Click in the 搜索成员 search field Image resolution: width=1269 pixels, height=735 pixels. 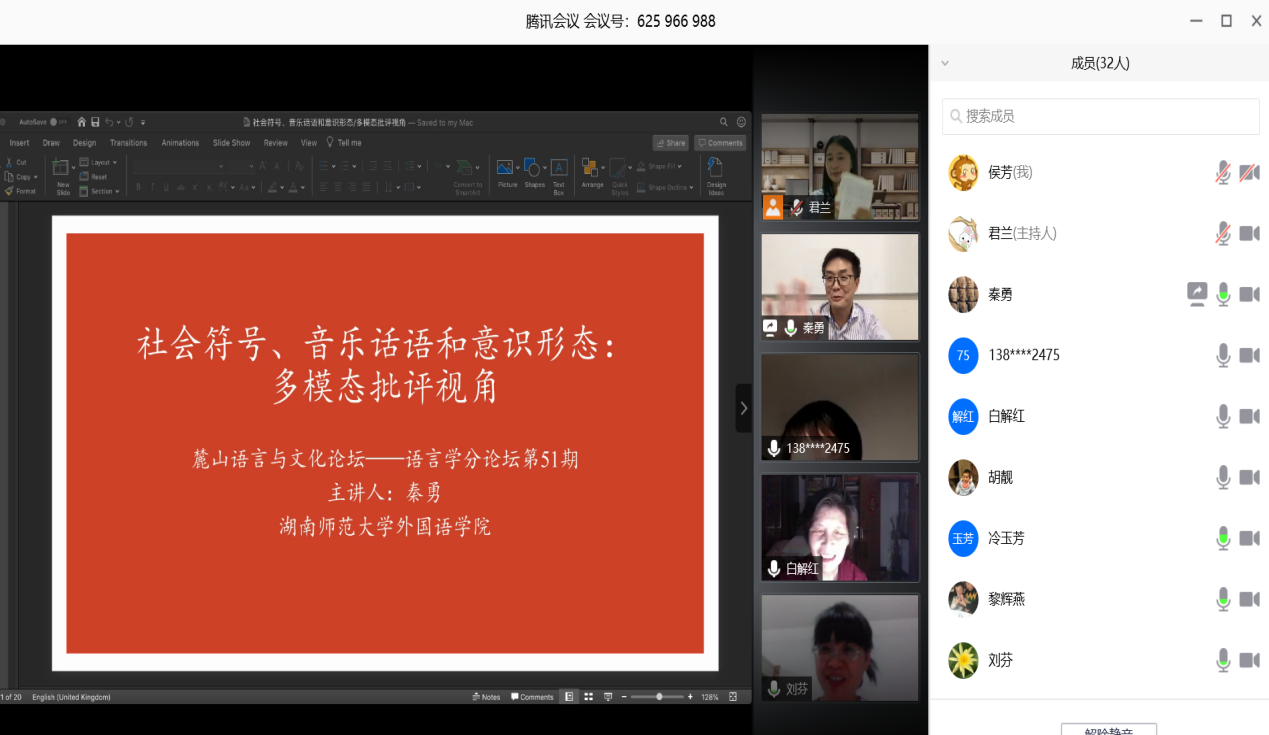point(1100,116)
